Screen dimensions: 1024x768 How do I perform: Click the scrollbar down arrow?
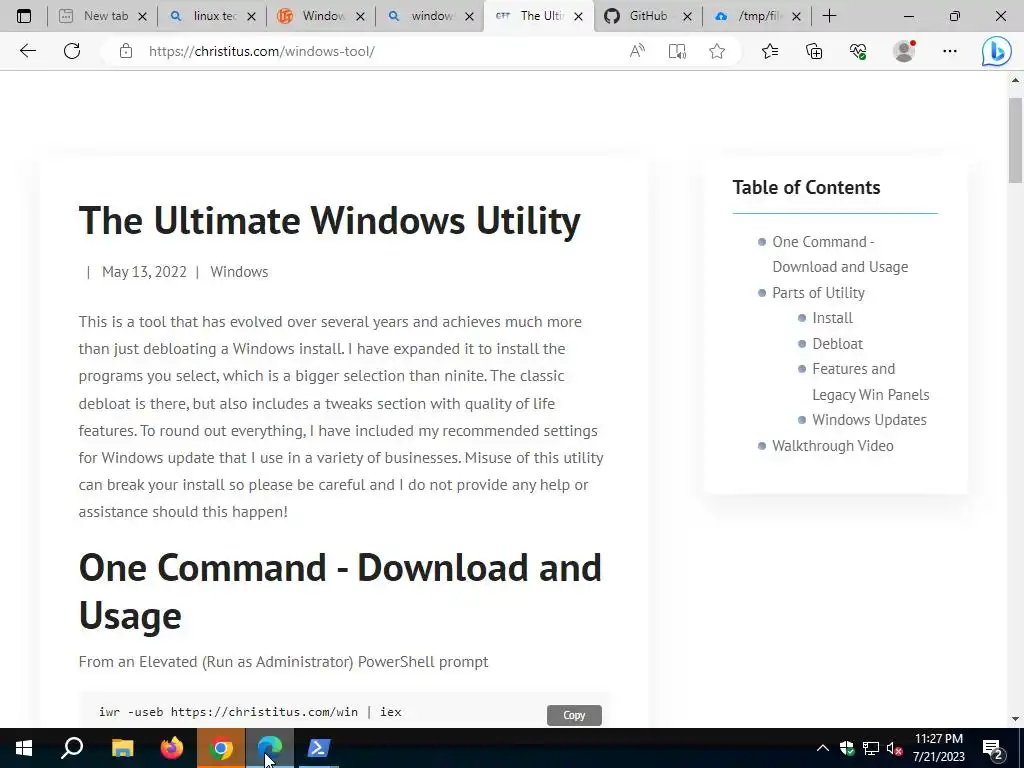pyautogui.click(x=1015, y=719)
